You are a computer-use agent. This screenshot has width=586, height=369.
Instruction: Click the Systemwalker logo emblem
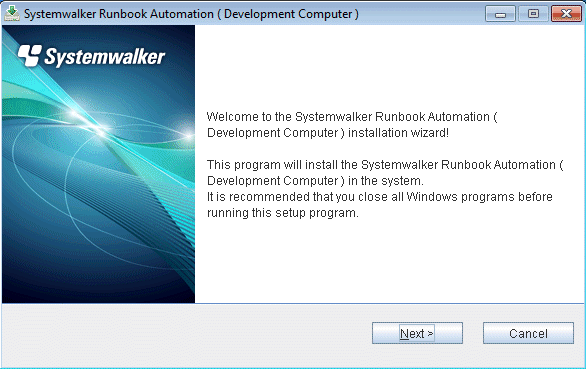pyautogui.click(x=30, y=56)
